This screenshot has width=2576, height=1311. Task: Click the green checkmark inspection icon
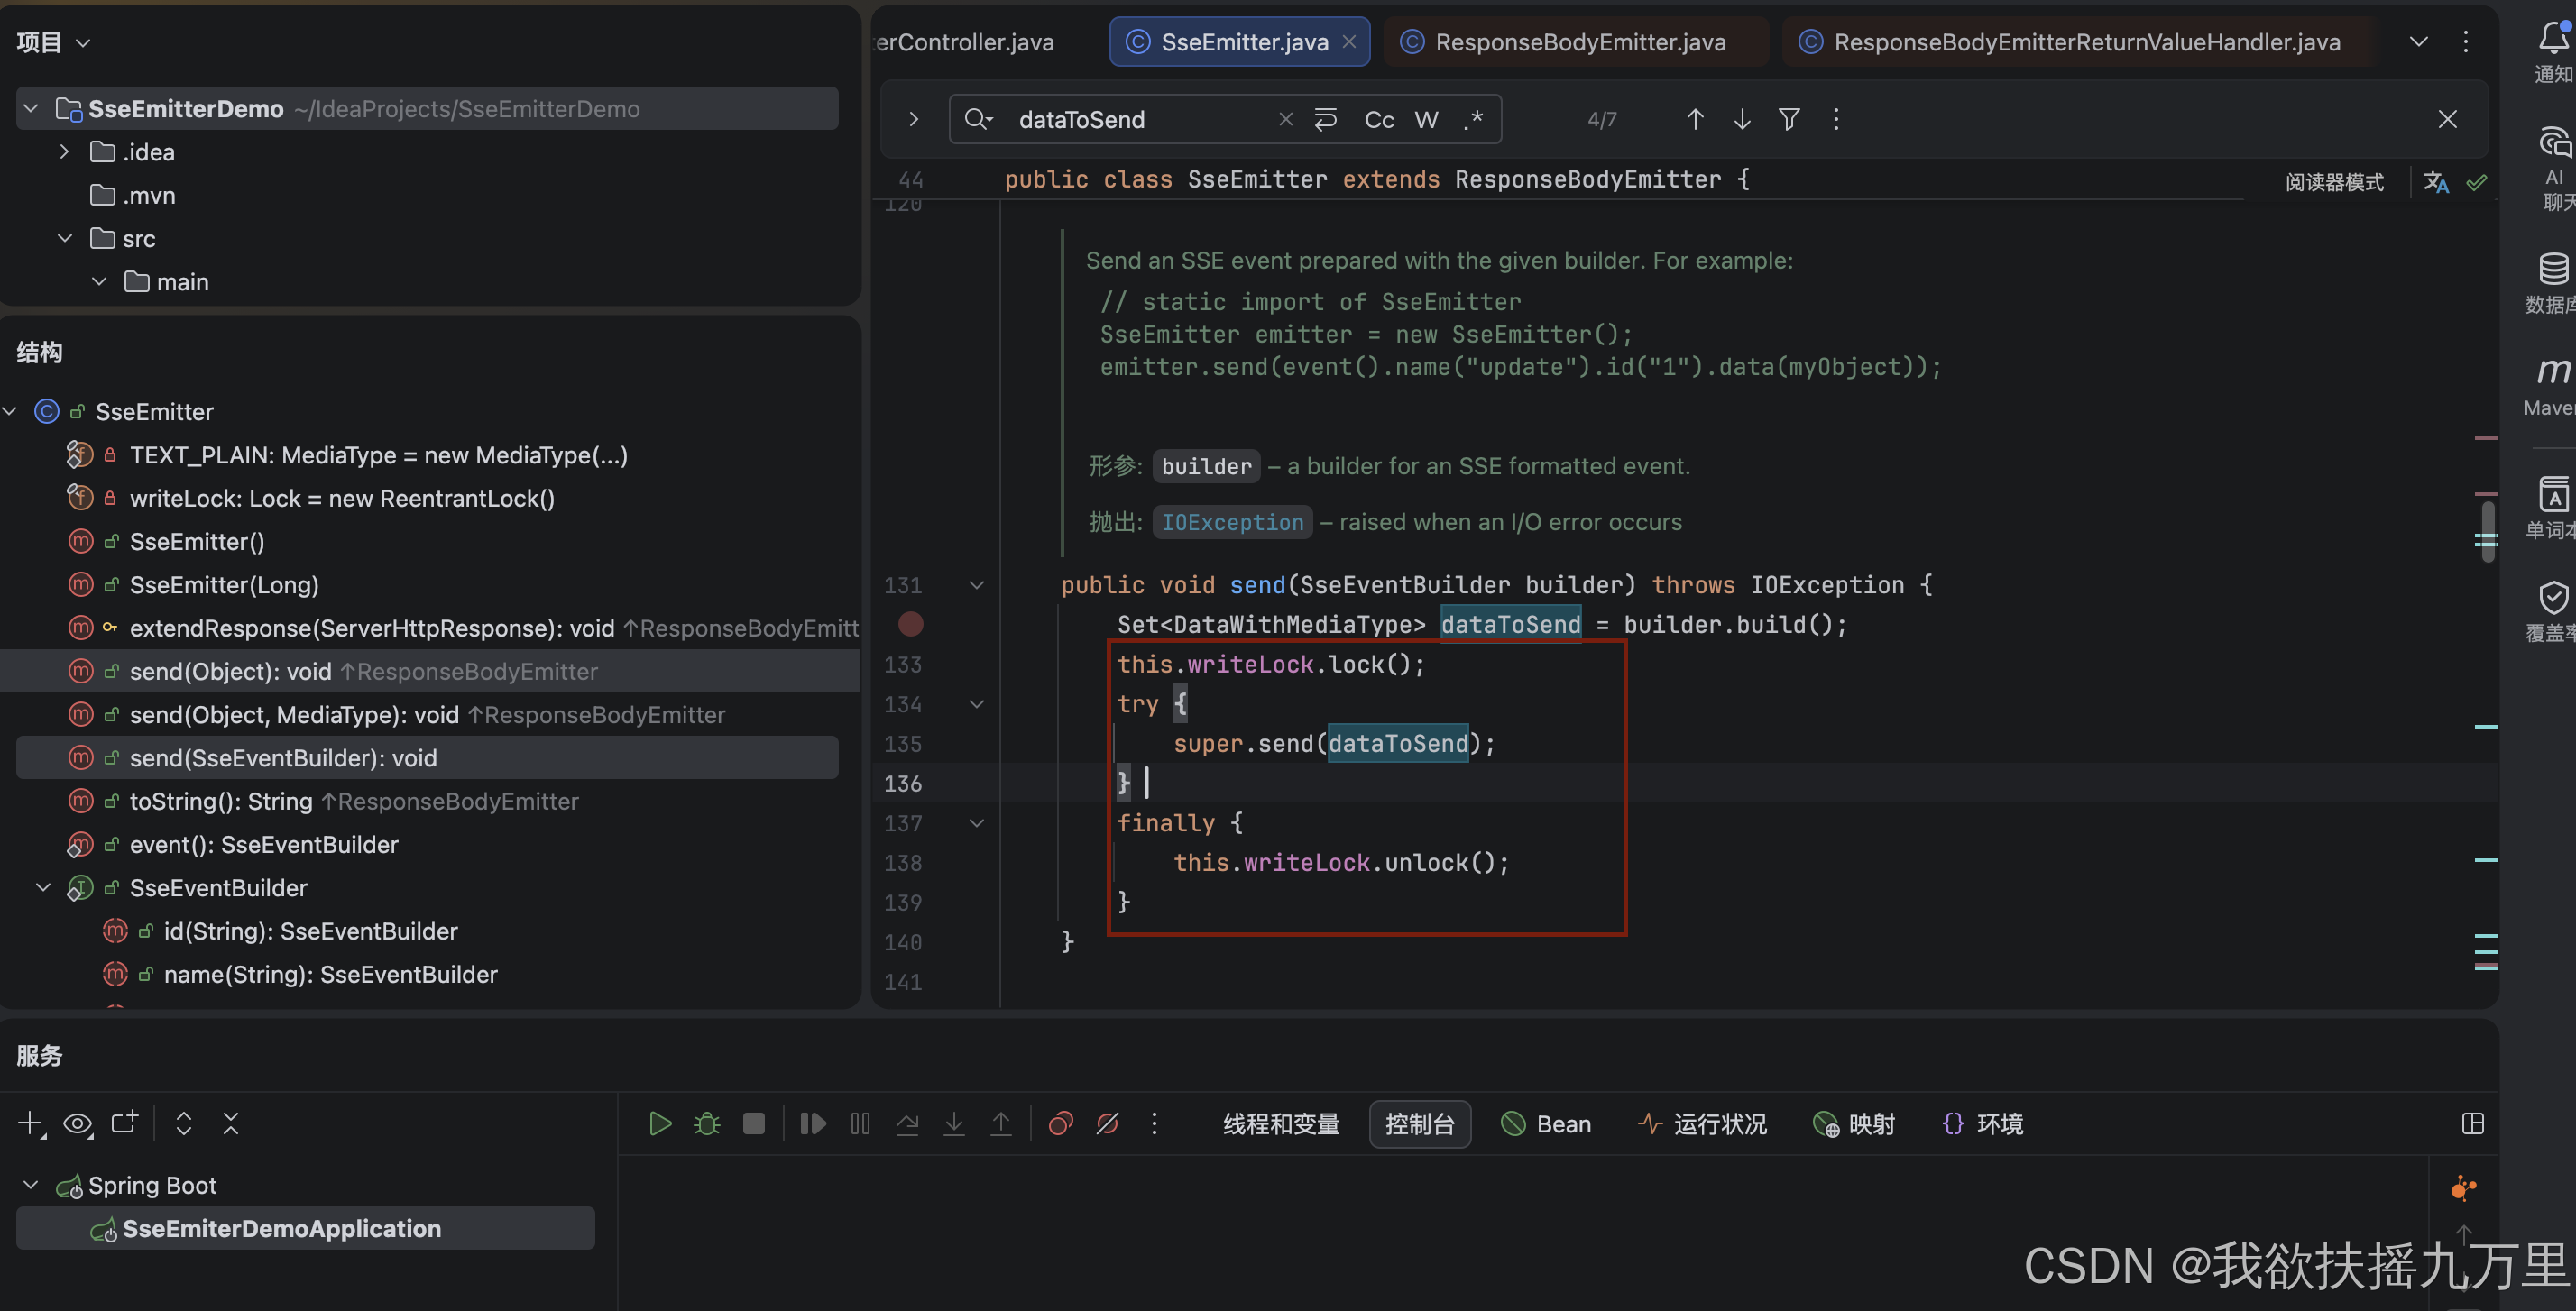pyautogui.click(x=2477, y=182)
